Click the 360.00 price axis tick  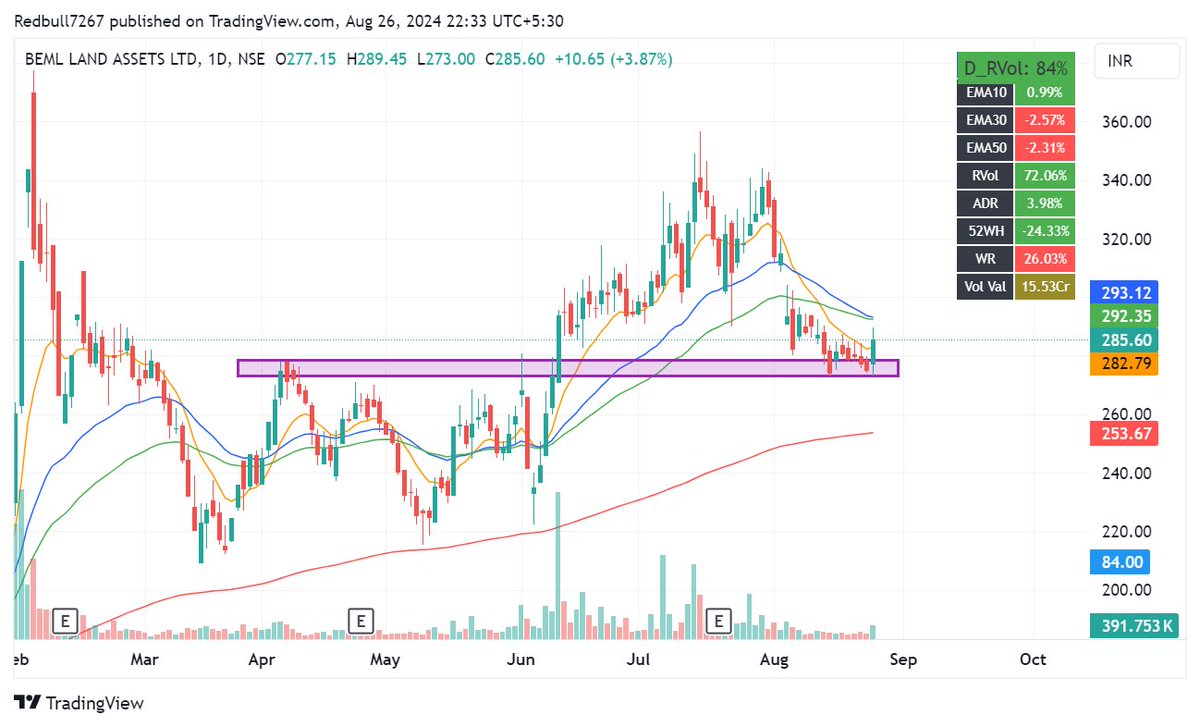1126,122
